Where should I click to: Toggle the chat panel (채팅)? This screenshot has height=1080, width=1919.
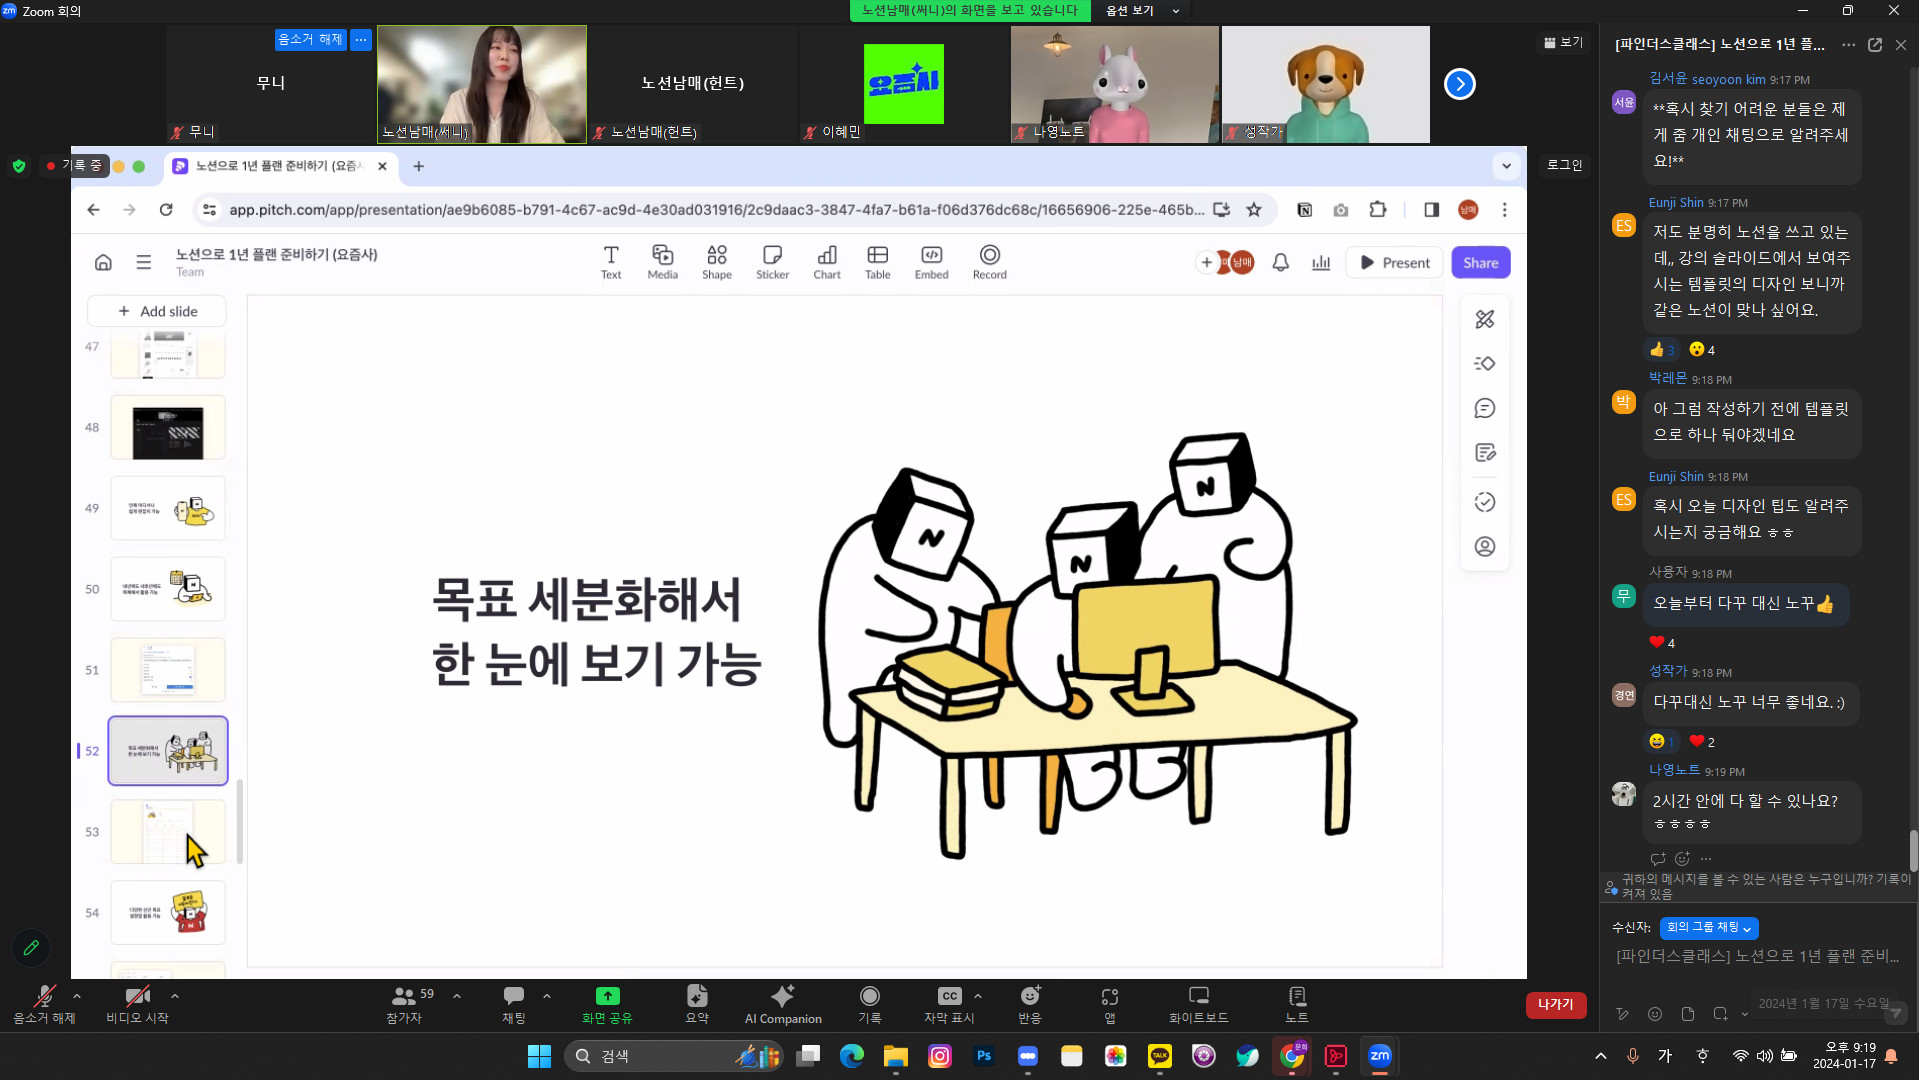tap(514, 1004)
